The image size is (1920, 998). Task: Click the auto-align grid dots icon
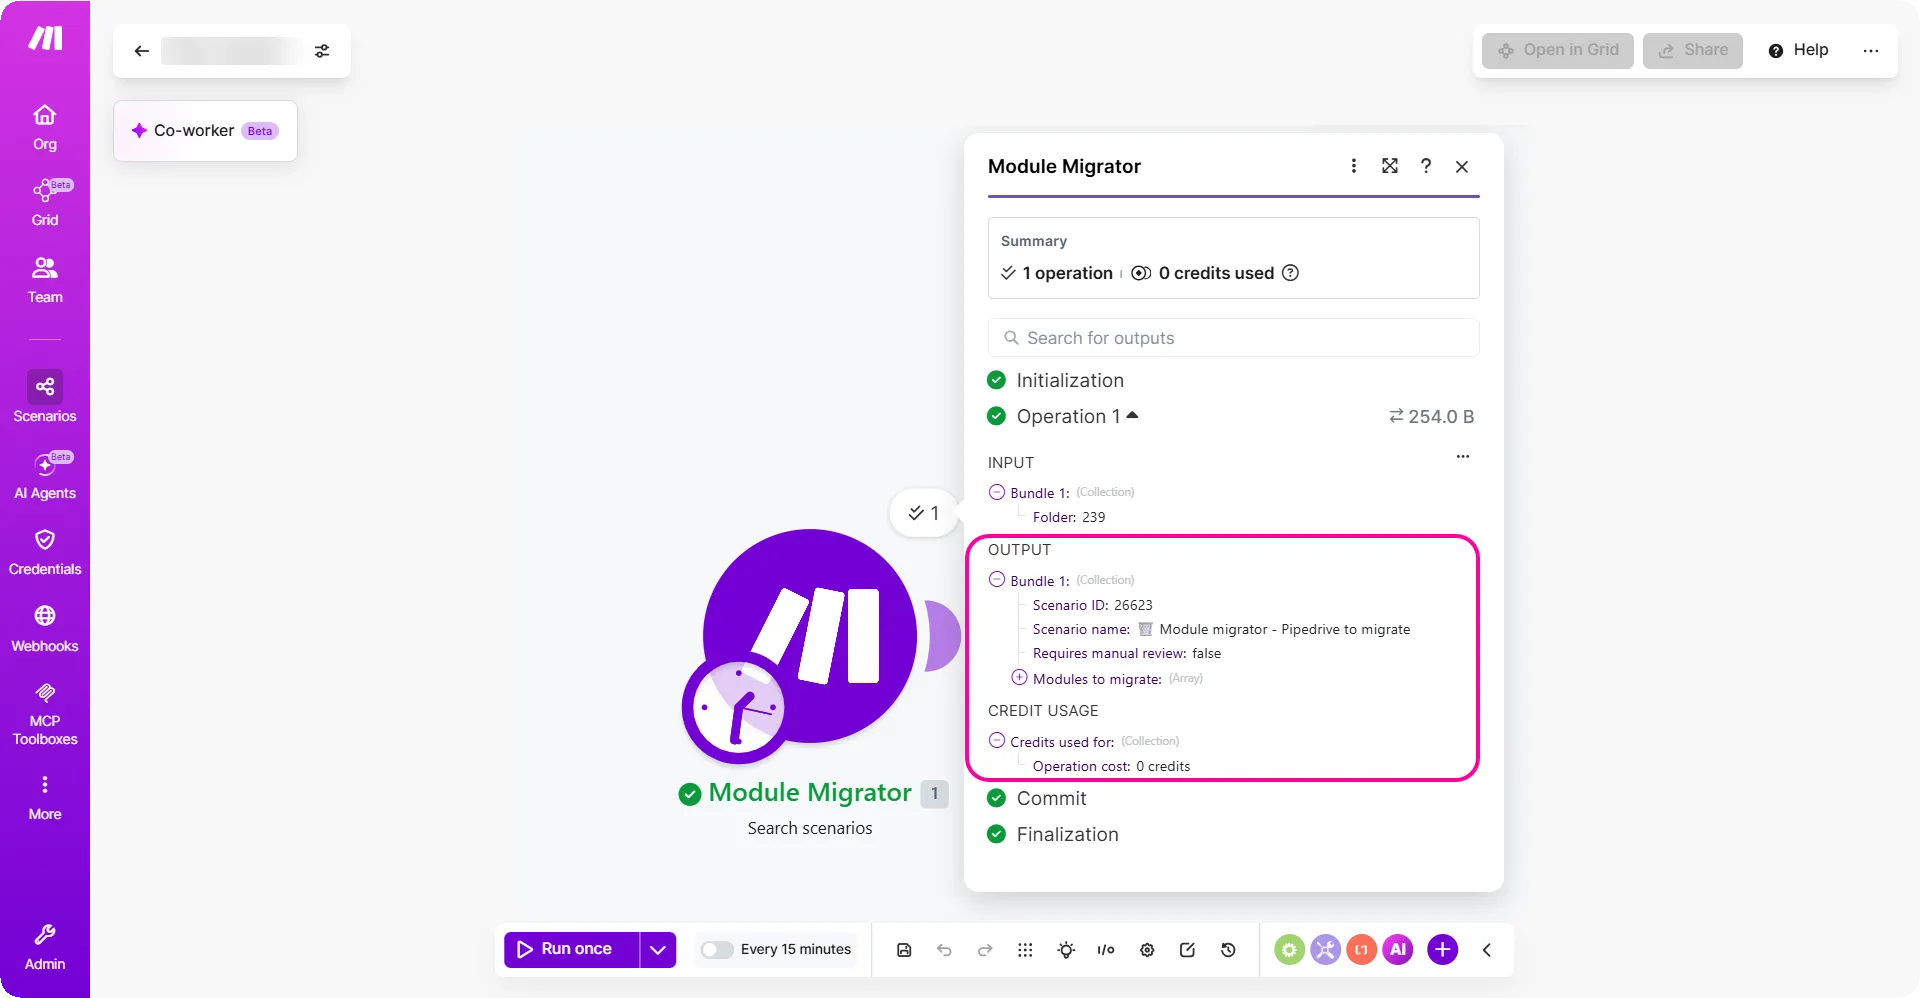1025,950
